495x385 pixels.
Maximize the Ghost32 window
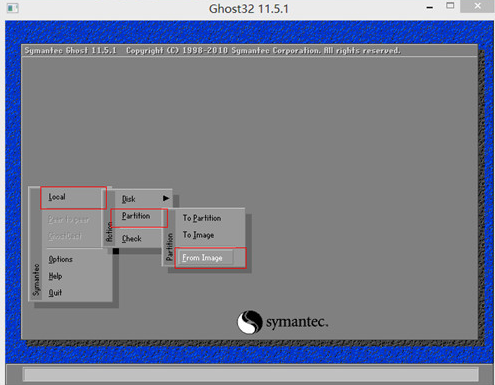(x=450, y=6)
